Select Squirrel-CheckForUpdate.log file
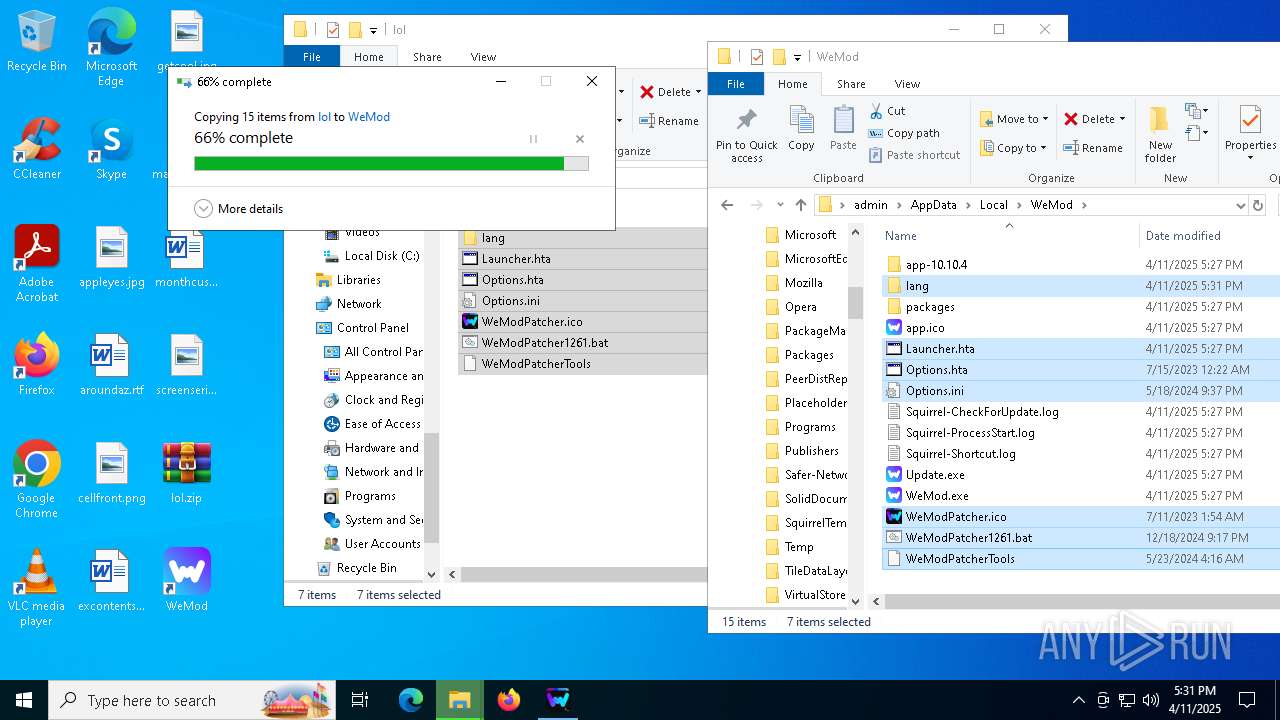The height and width of the screenshot is (720, 1280). (982, 412)
